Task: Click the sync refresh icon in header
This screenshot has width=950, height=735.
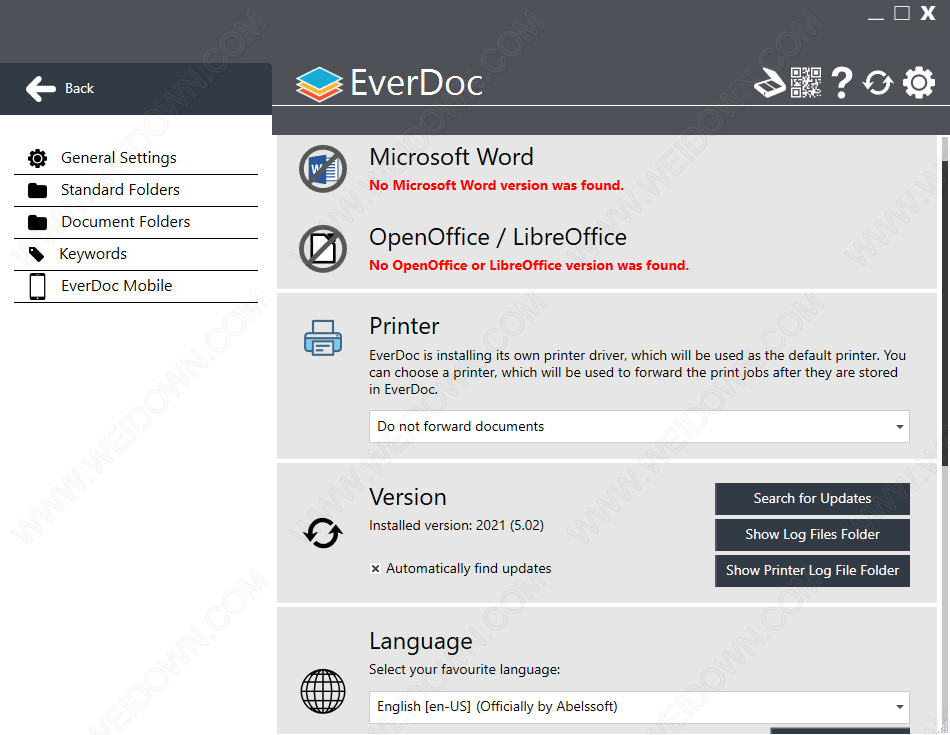Action: [879, 83]
